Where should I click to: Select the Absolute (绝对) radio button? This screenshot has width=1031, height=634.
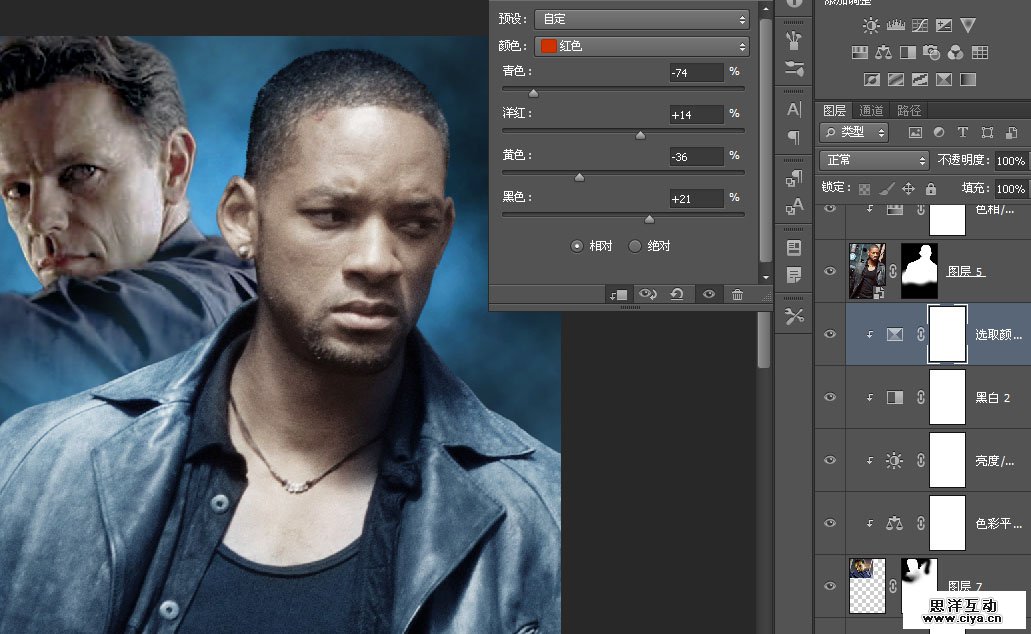click(635, 246)
